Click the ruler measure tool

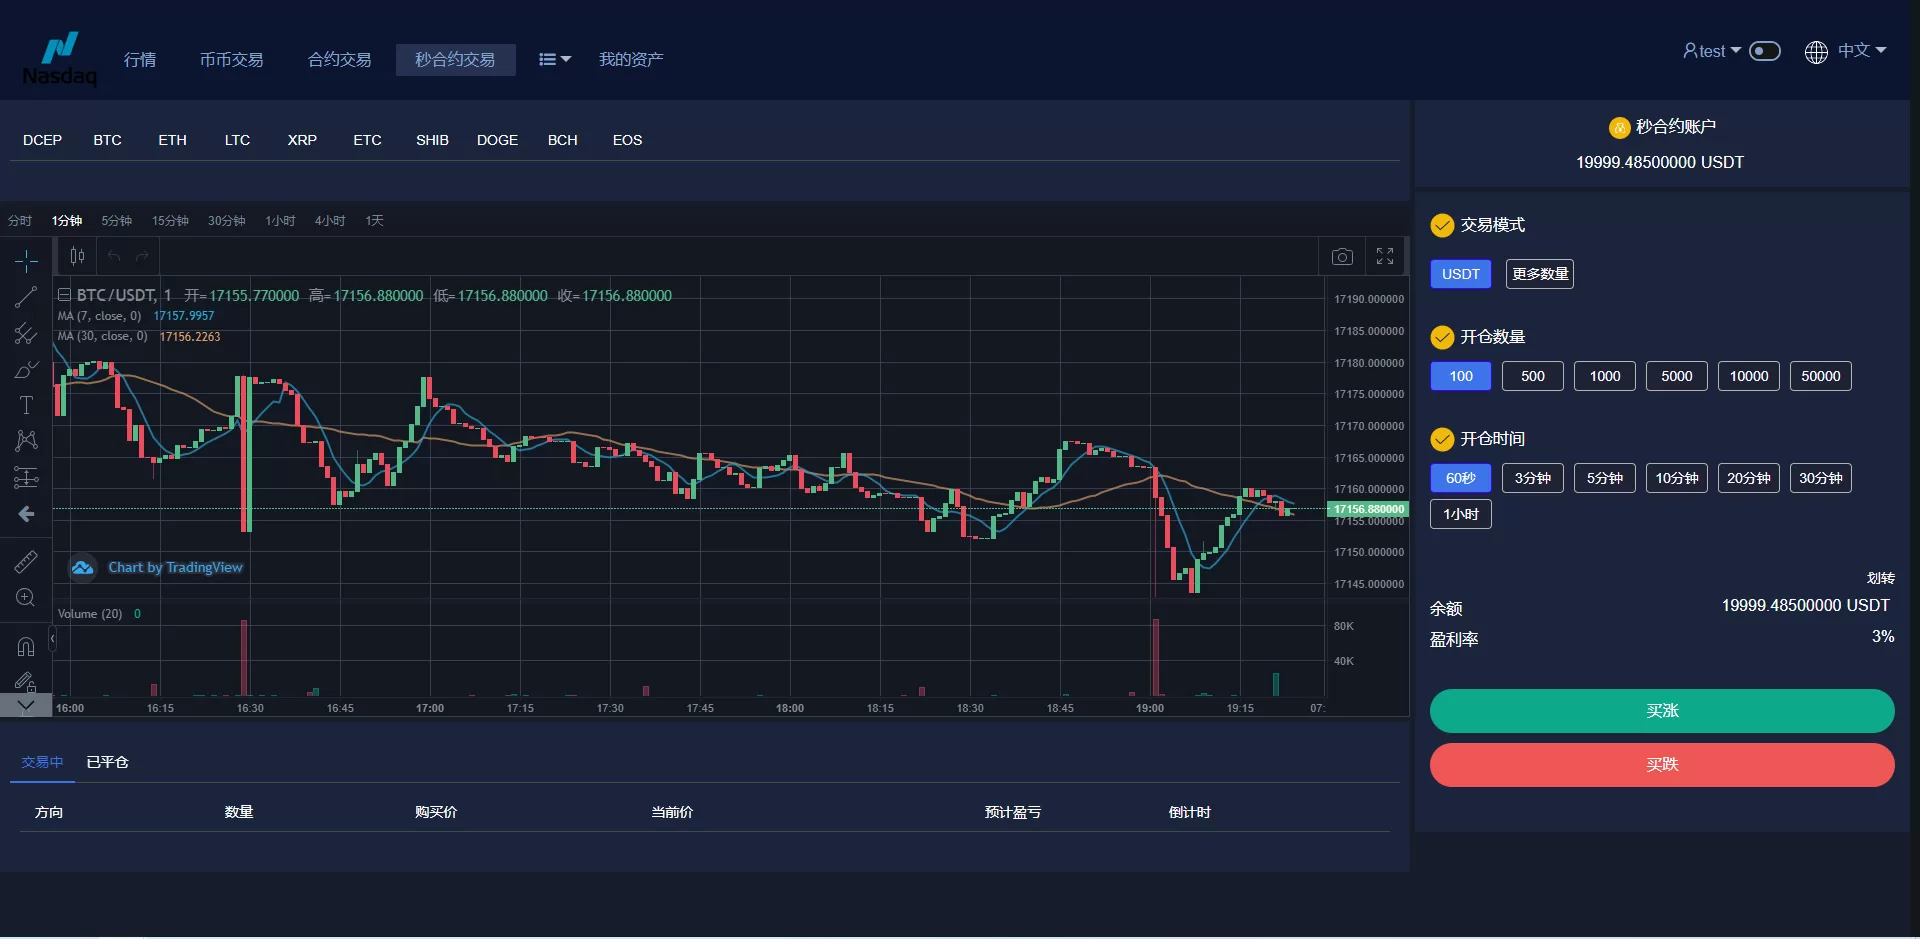pyautogui.click(x=26, y=561)
